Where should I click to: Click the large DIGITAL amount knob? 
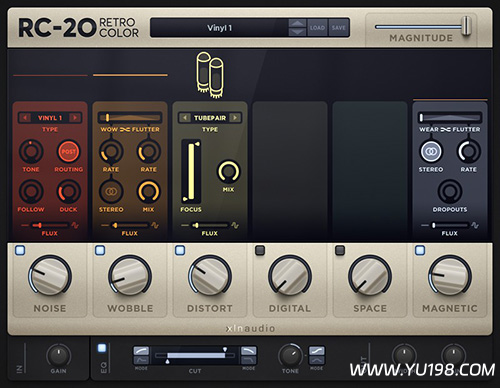tap(290, 276)
